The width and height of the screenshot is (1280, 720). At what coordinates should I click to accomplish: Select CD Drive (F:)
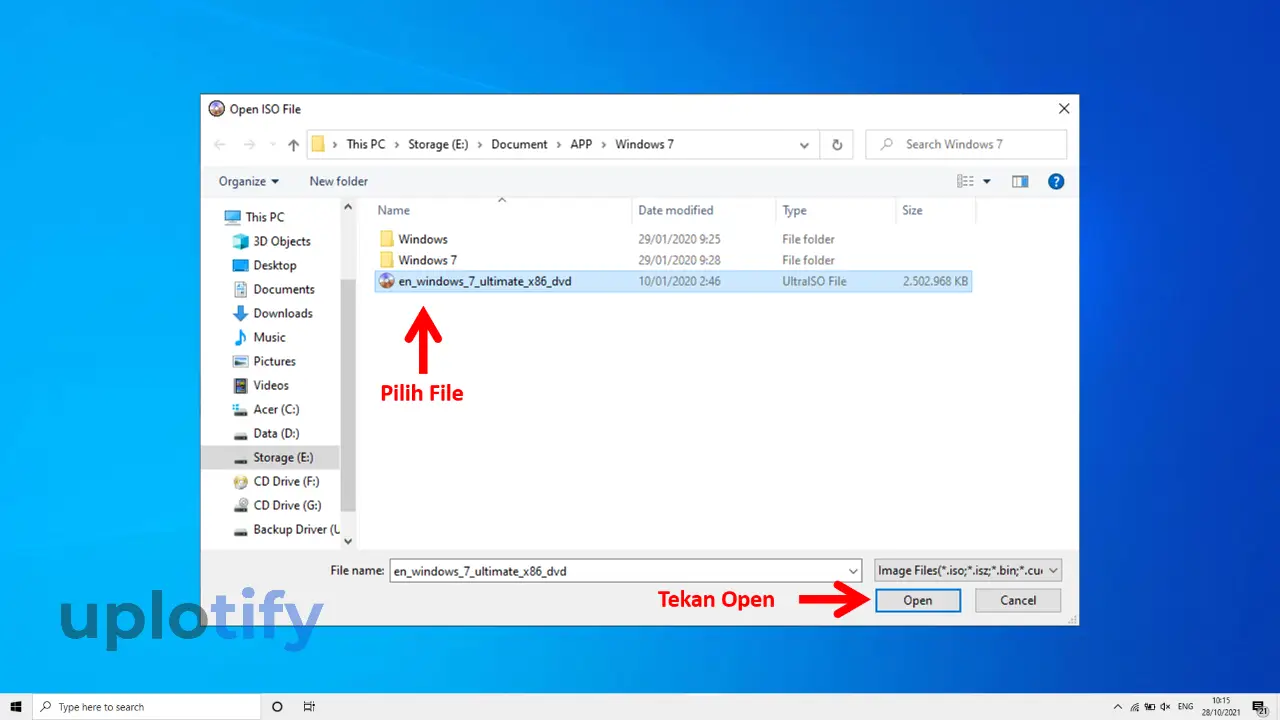[286, 481]
